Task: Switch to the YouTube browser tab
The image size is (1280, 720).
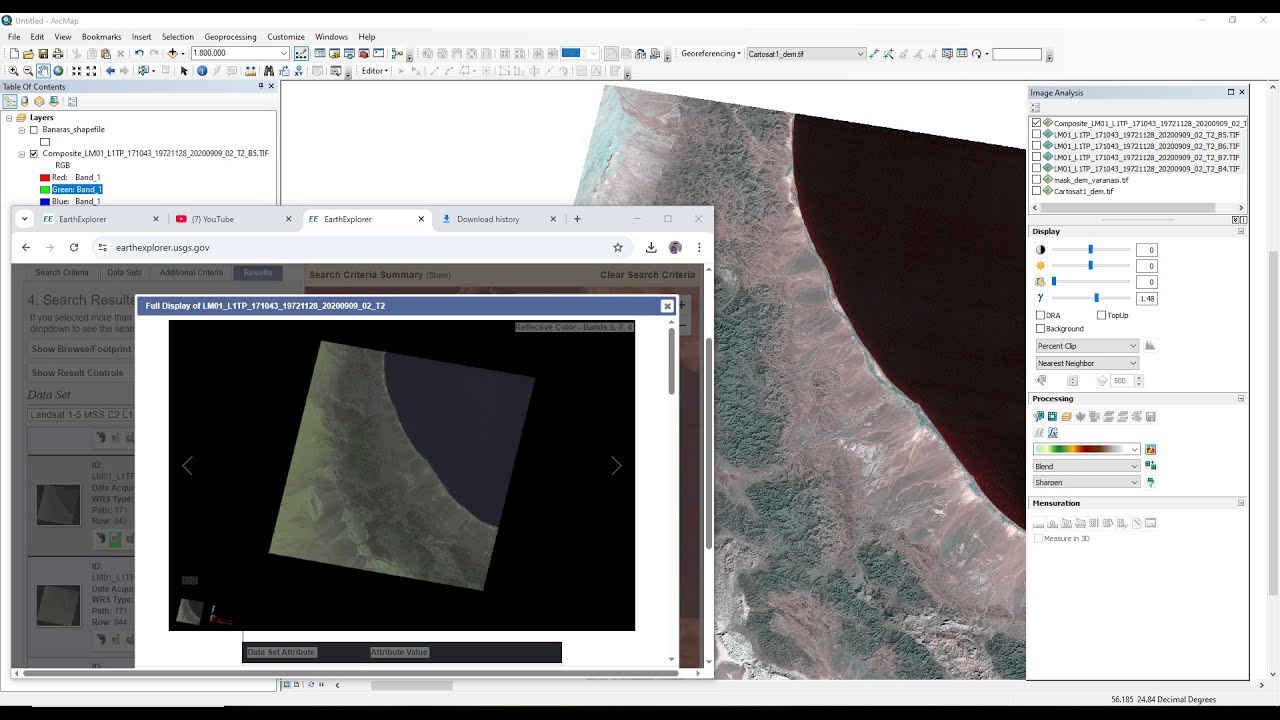Action: (x=232, y=219)
